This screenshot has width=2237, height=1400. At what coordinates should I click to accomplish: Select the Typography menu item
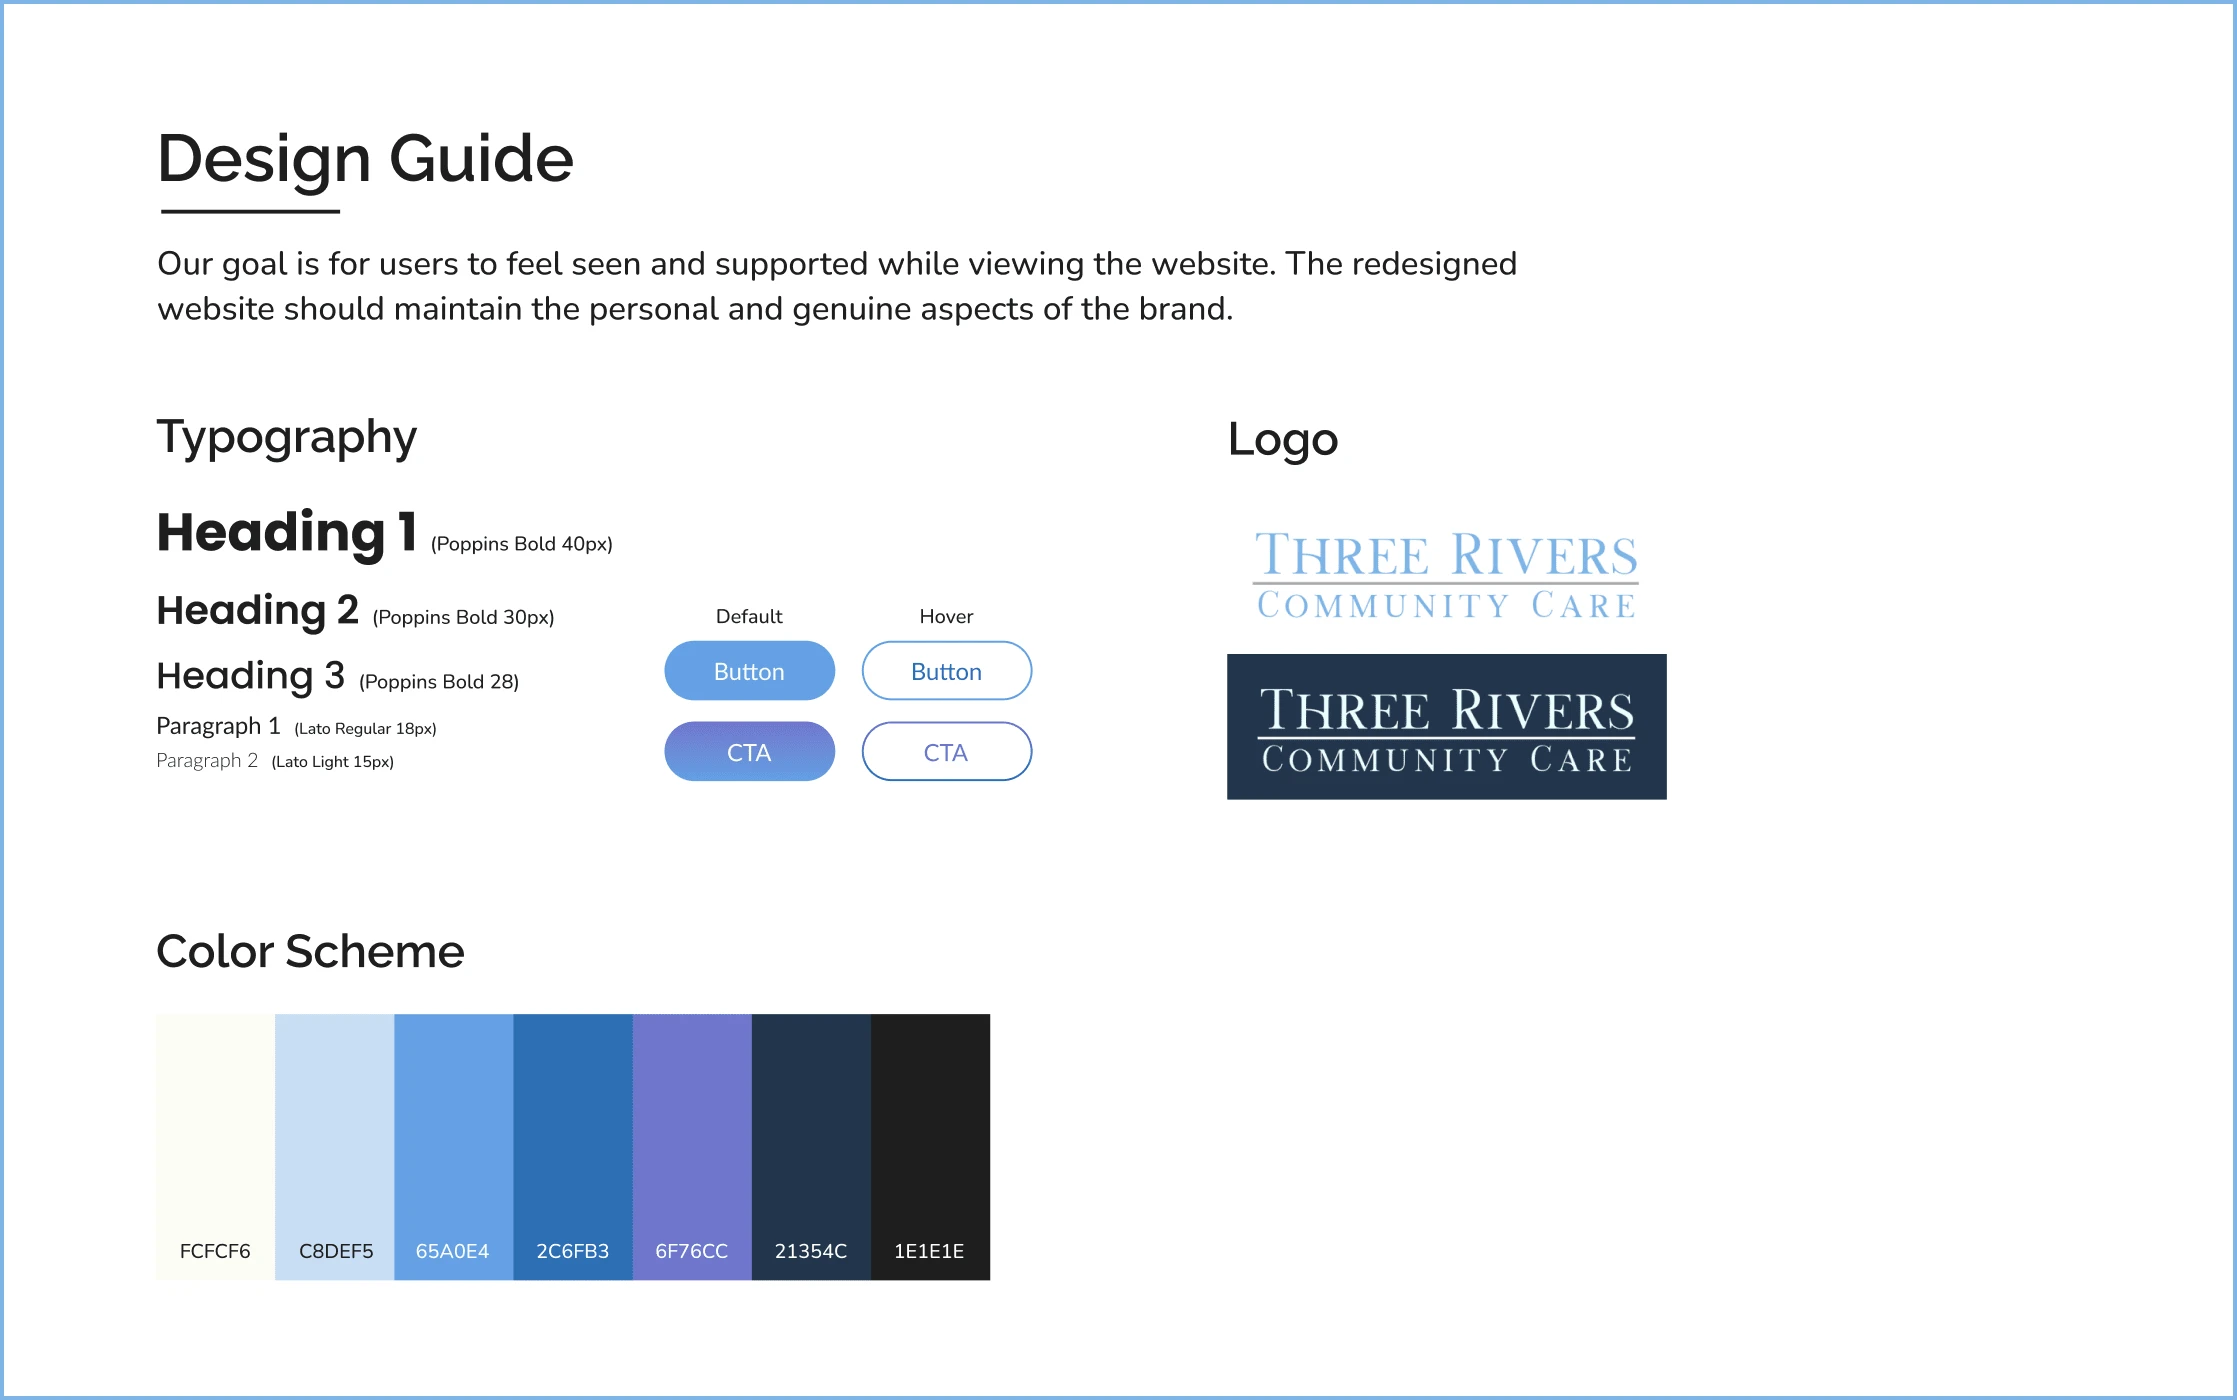(x=285, y=437)
